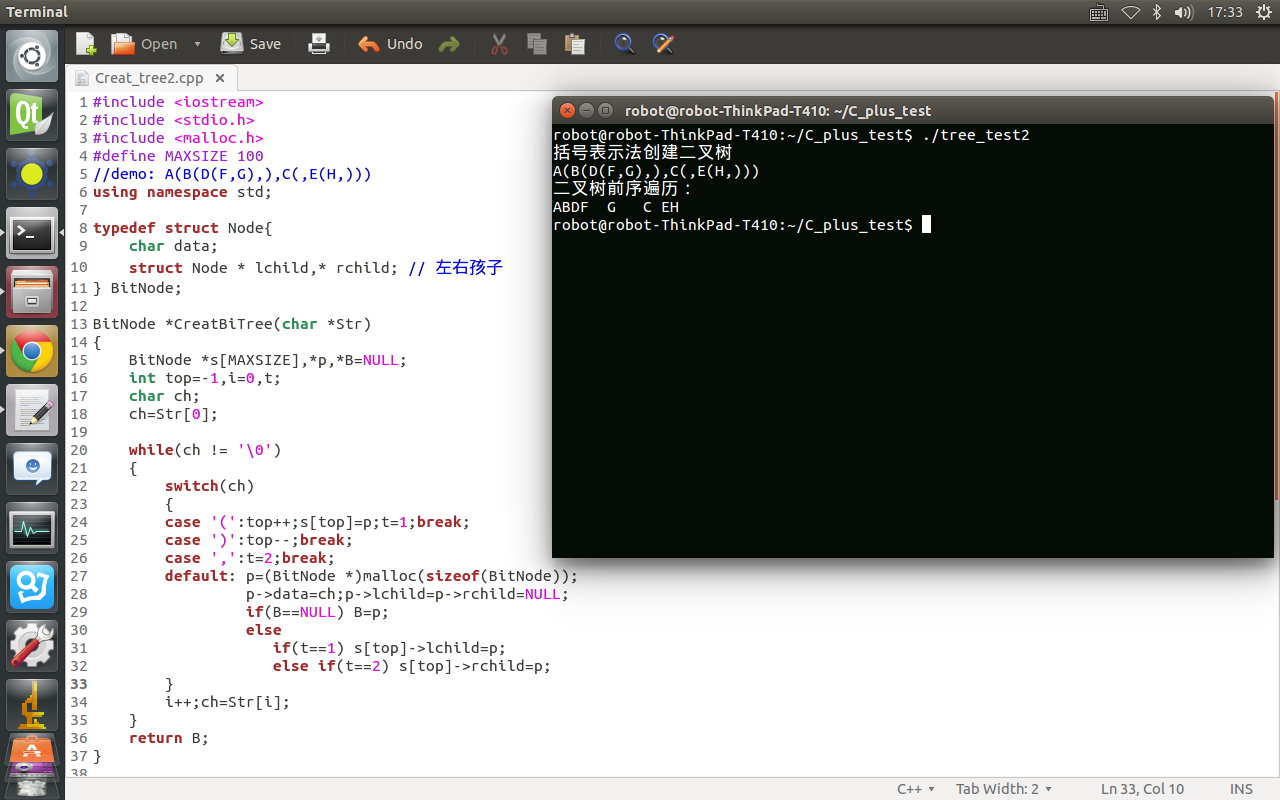
Task: Click the terminal window title bar text
Action: (778, 111)
